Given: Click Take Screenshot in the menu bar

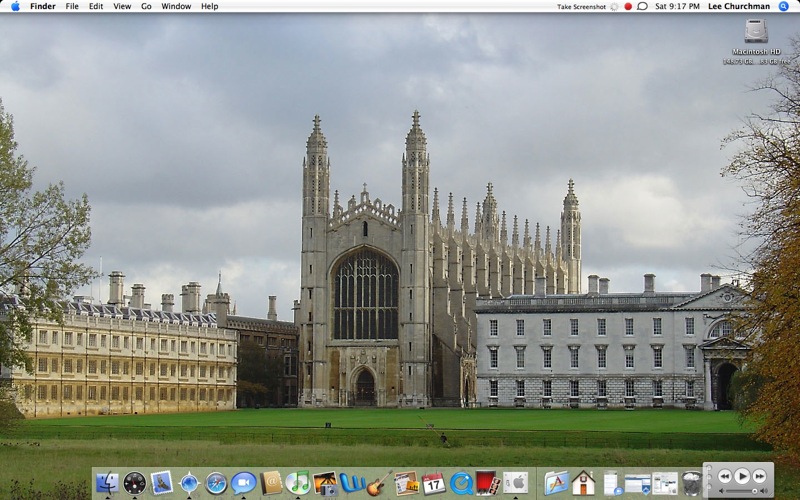Looking at the screenshot, I should point(581,6).
